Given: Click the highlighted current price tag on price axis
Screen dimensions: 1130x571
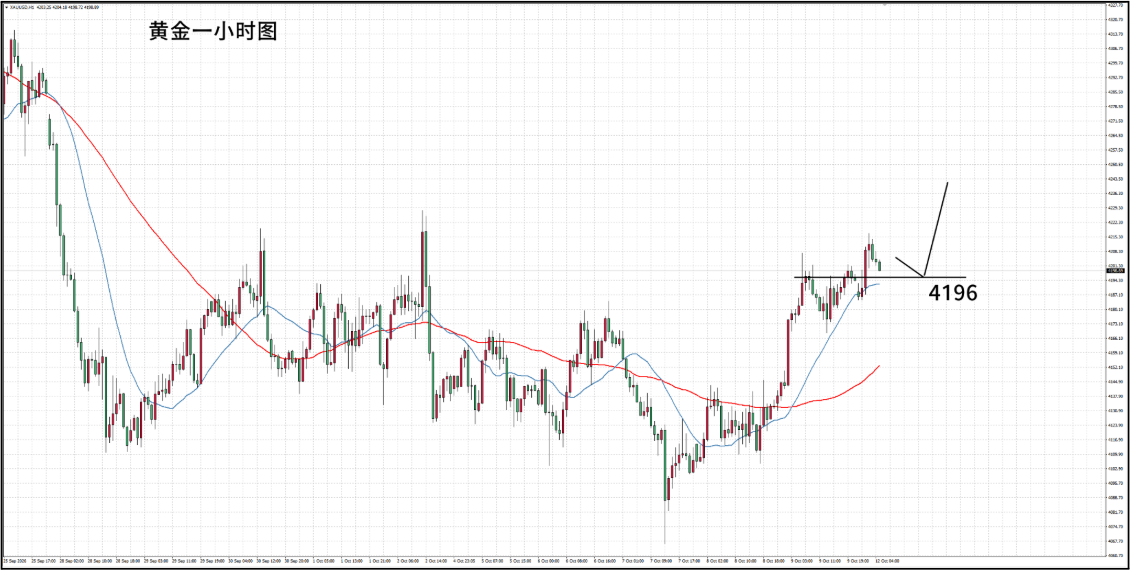Looking at the screenshot, I should coord(1115,272).
